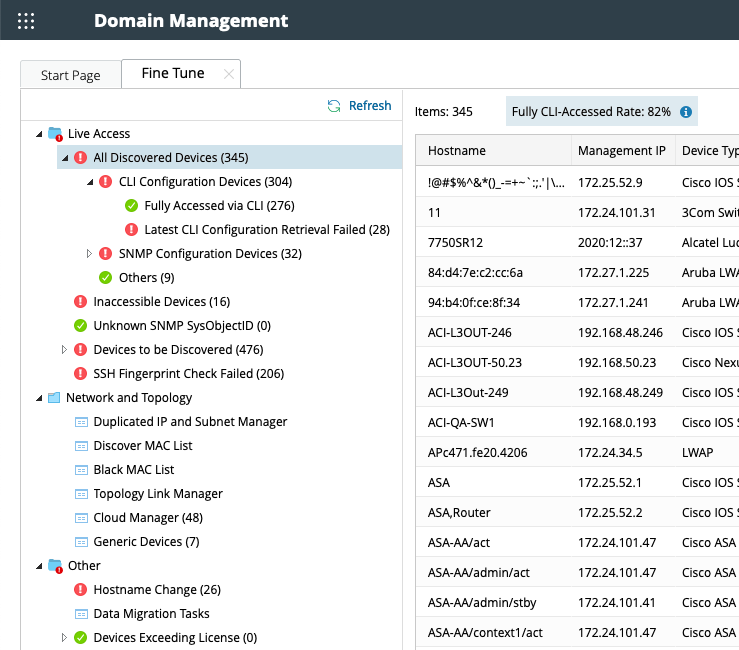Click green check icon for Fully Accessed via CLI
739x650 pixels.
click(x=132, y=206)
